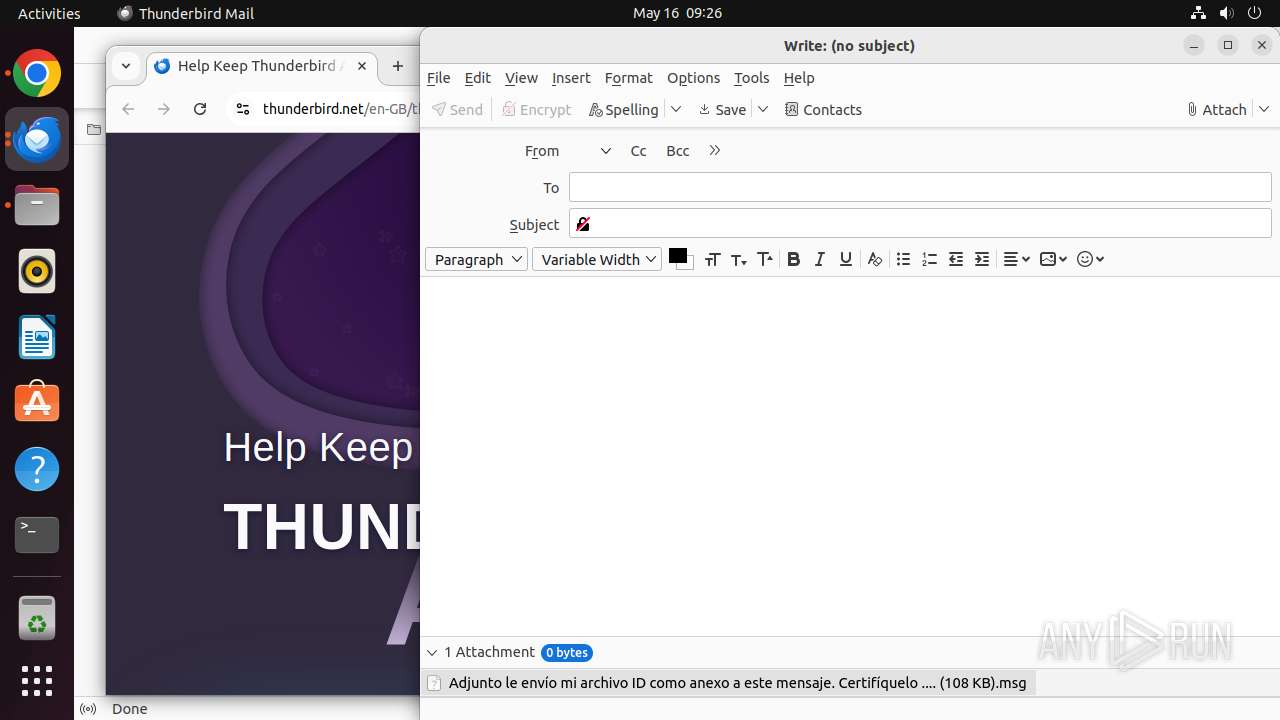Pick the black text colour swatch
1280x720 pixels.
point(678,256)
